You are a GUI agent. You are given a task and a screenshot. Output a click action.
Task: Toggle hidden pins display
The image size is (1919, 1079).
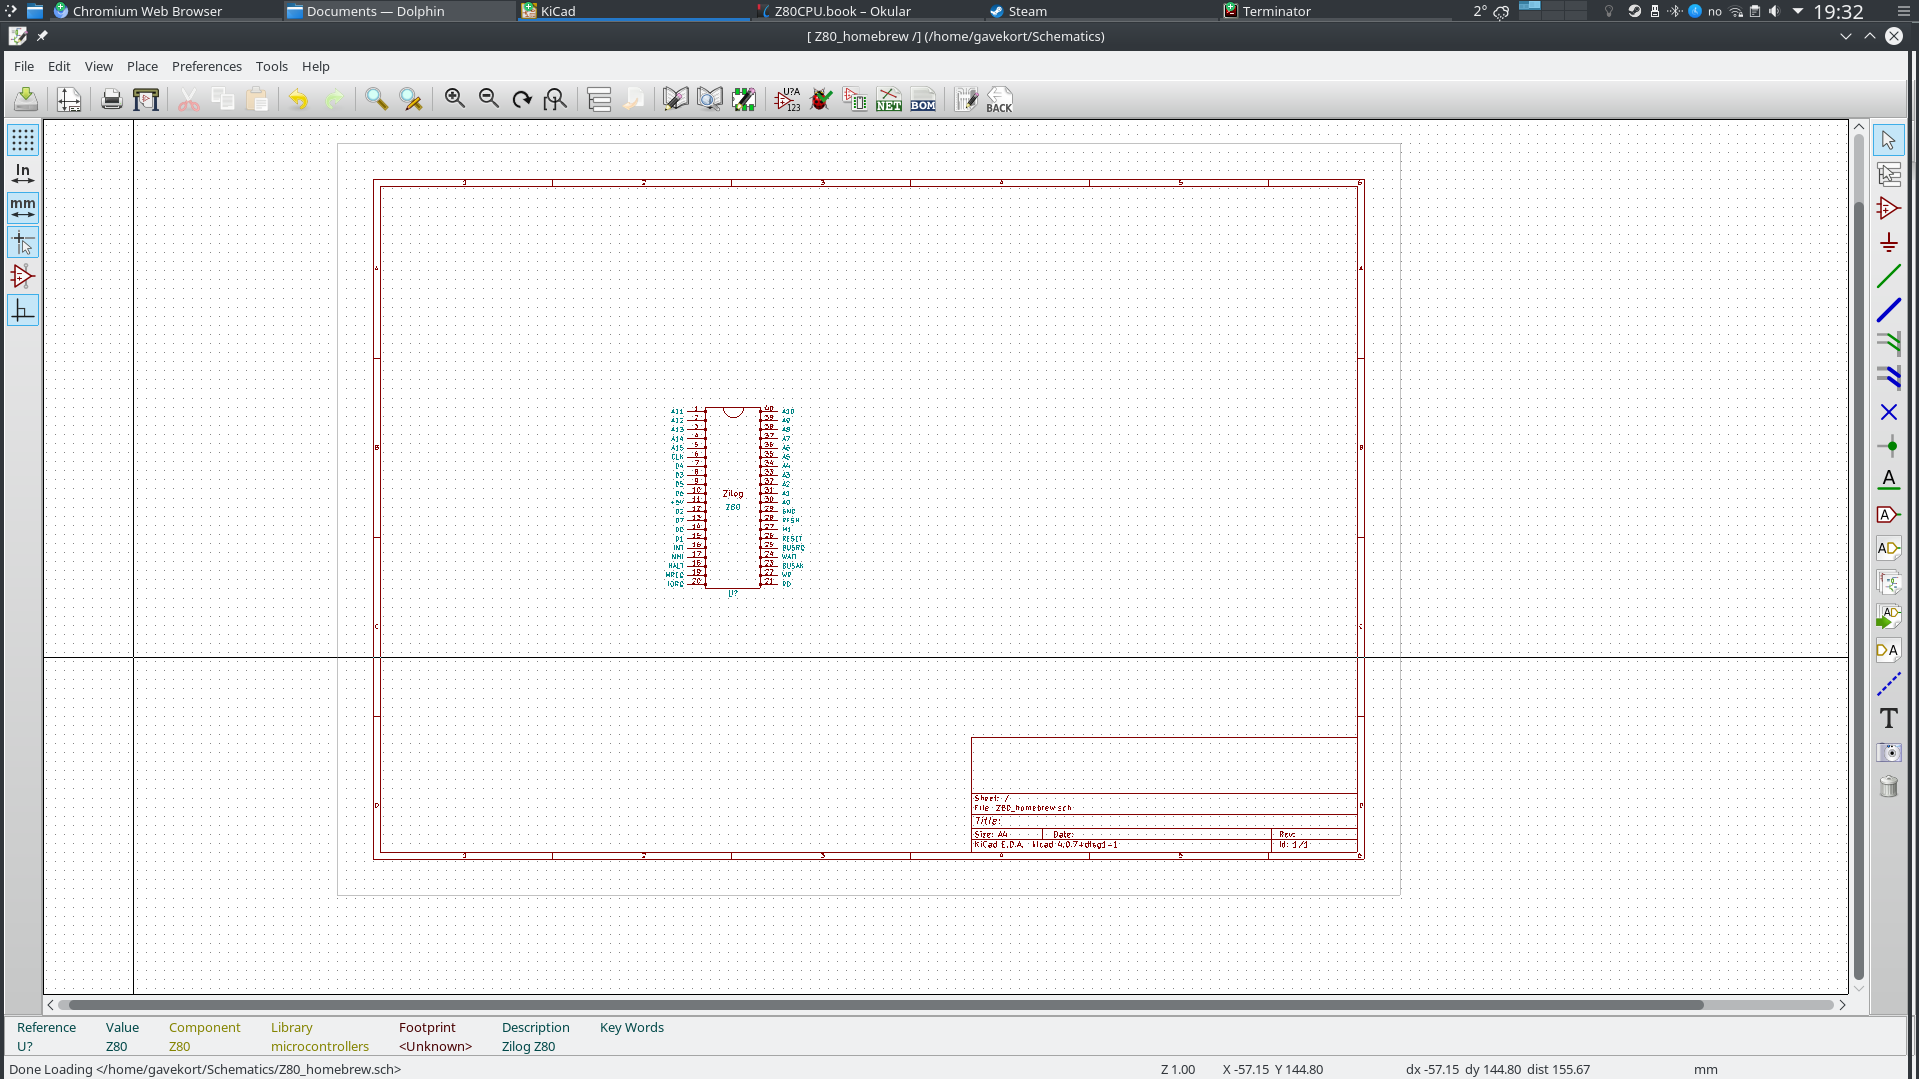click(x=22, y=276)
